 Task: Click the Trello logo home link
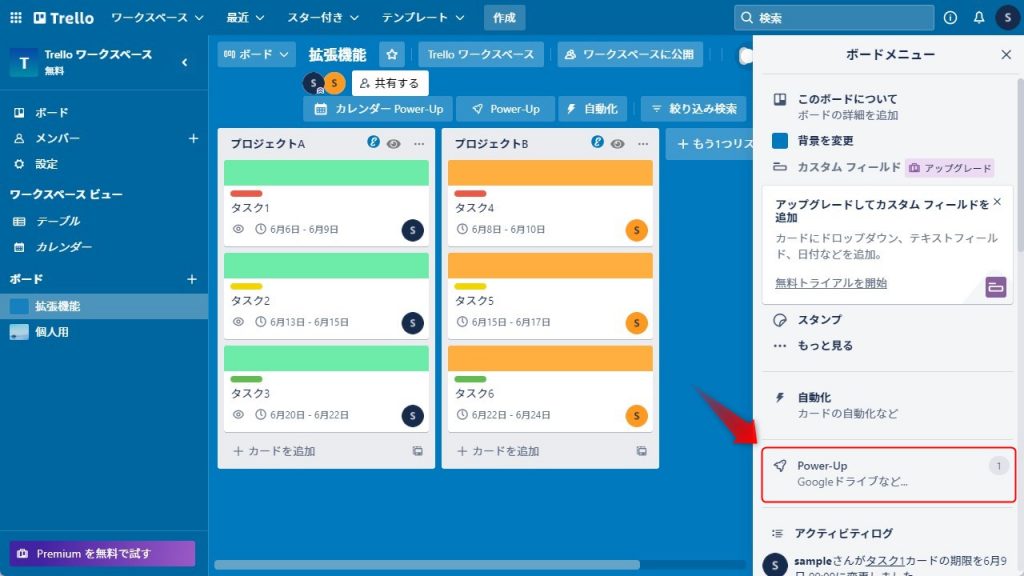coord(63,18)
